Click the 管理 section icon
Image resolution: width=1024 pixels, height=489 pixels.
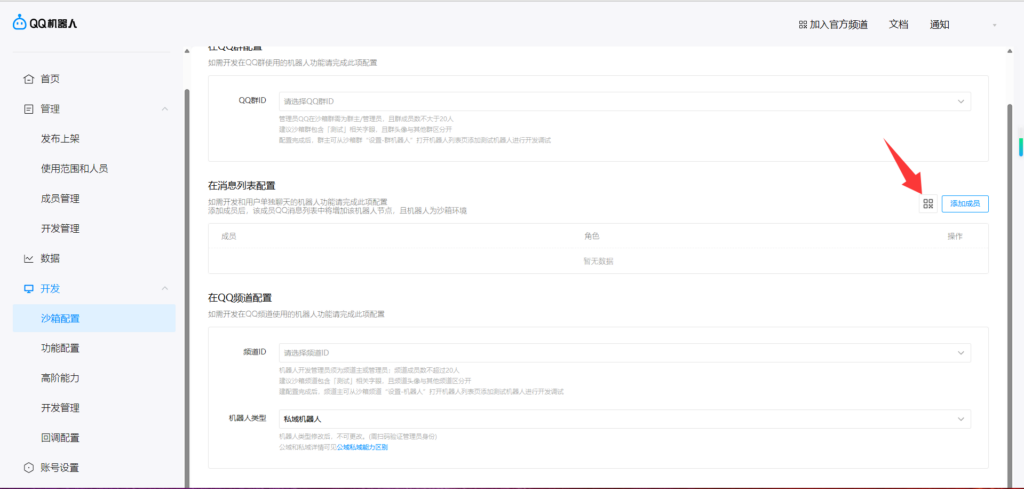click(x=29, y=109)
